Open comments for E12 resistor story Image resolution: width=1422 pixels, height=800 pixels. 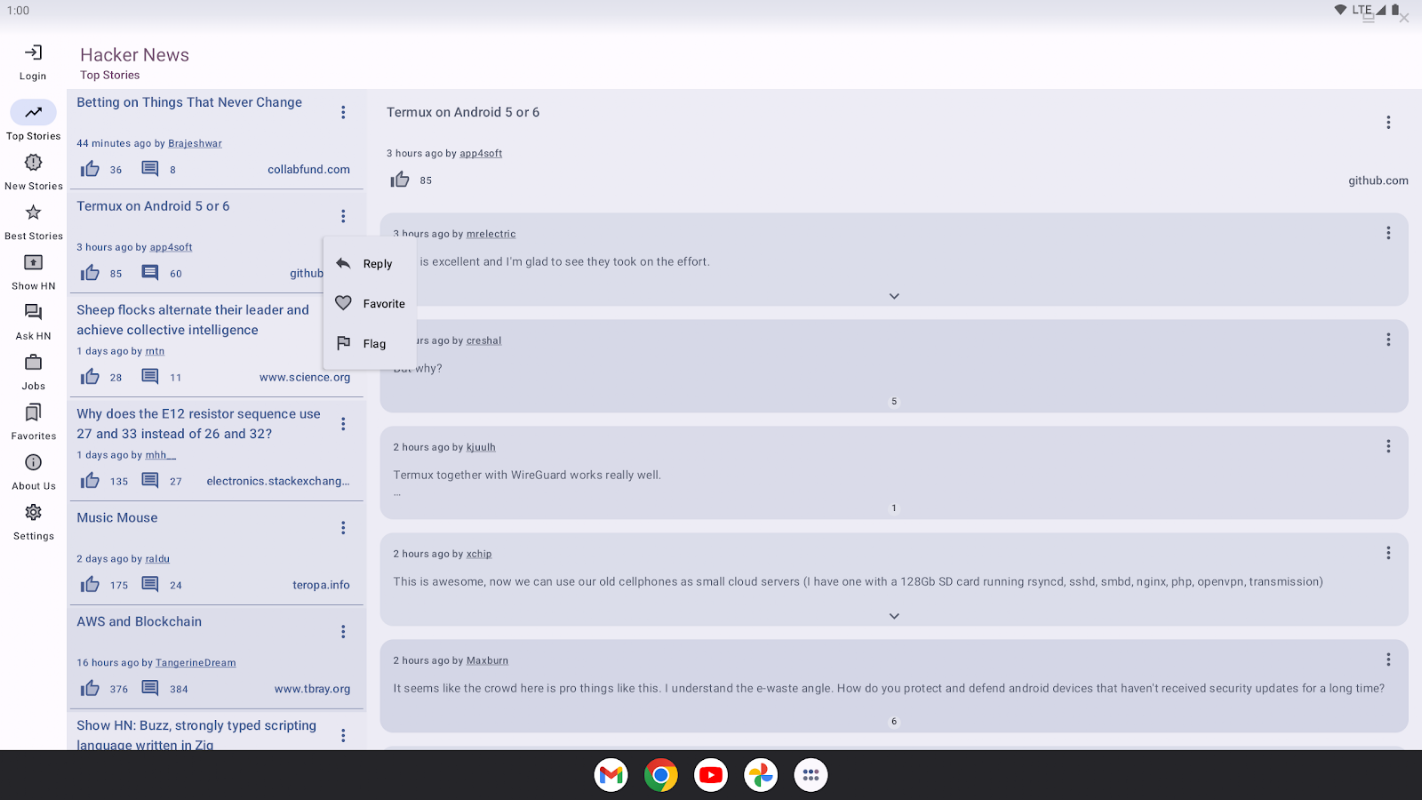point(150,481)
